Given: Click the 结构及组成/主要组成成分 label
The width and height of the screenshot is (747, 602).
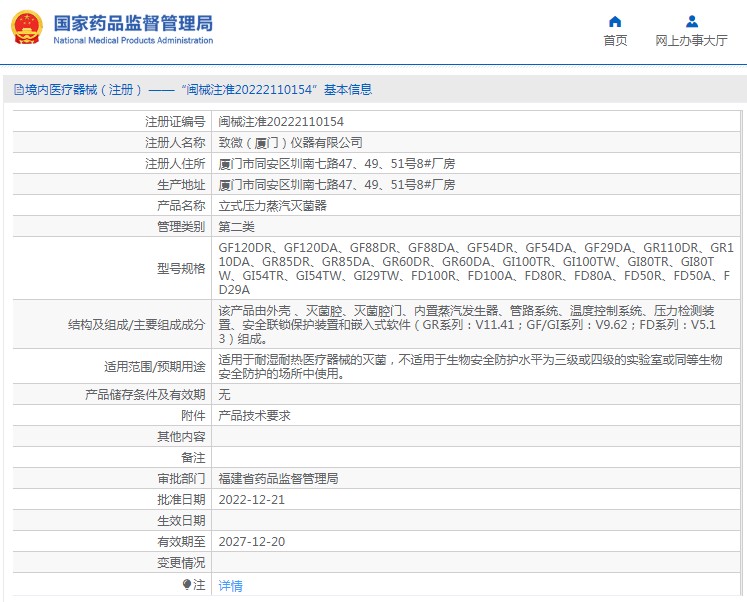Looking at the screenshot, I should (137, 325).
